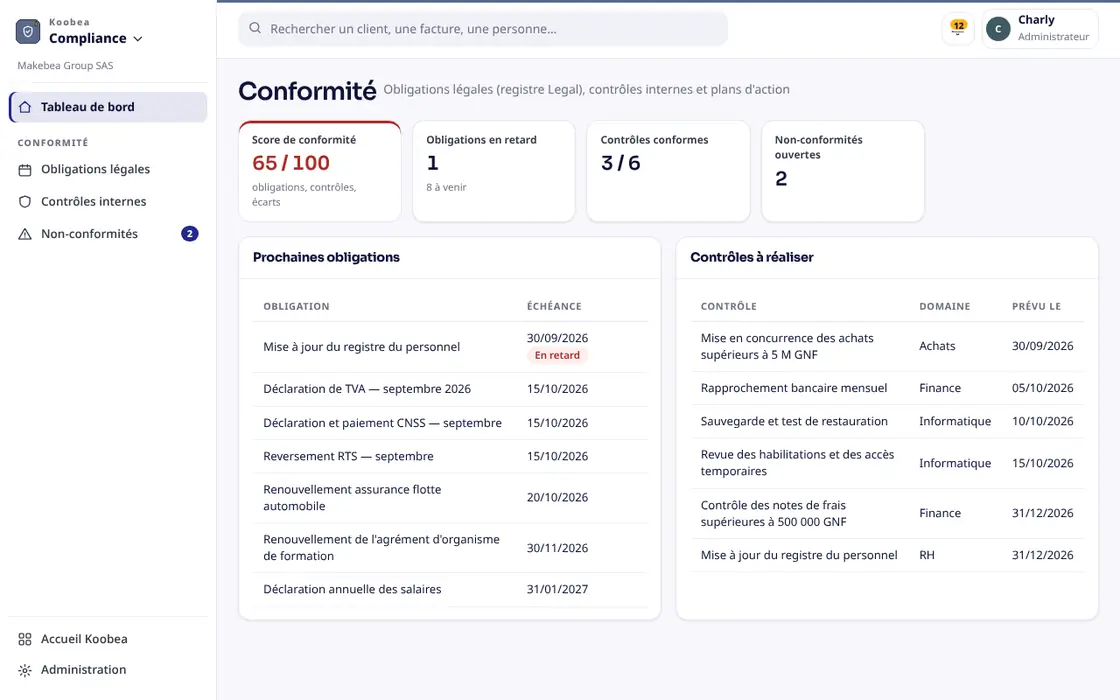Click the Administration gear icon

25,670
